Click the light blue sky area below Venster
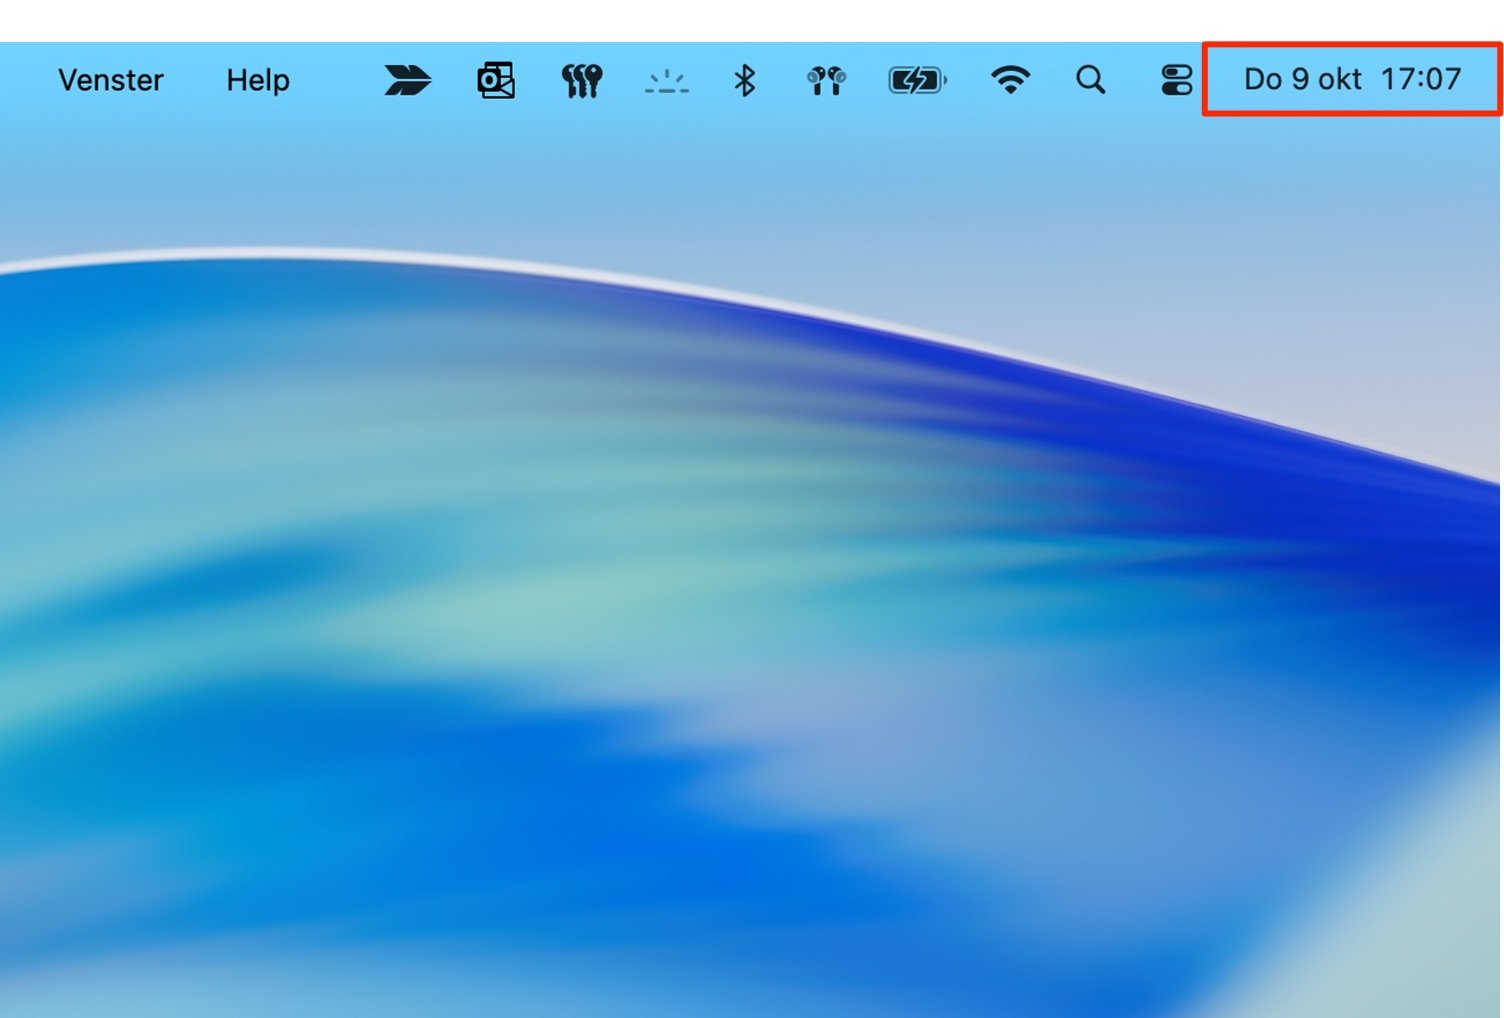Viewport: 1504px width, 1018px height. 110,180
